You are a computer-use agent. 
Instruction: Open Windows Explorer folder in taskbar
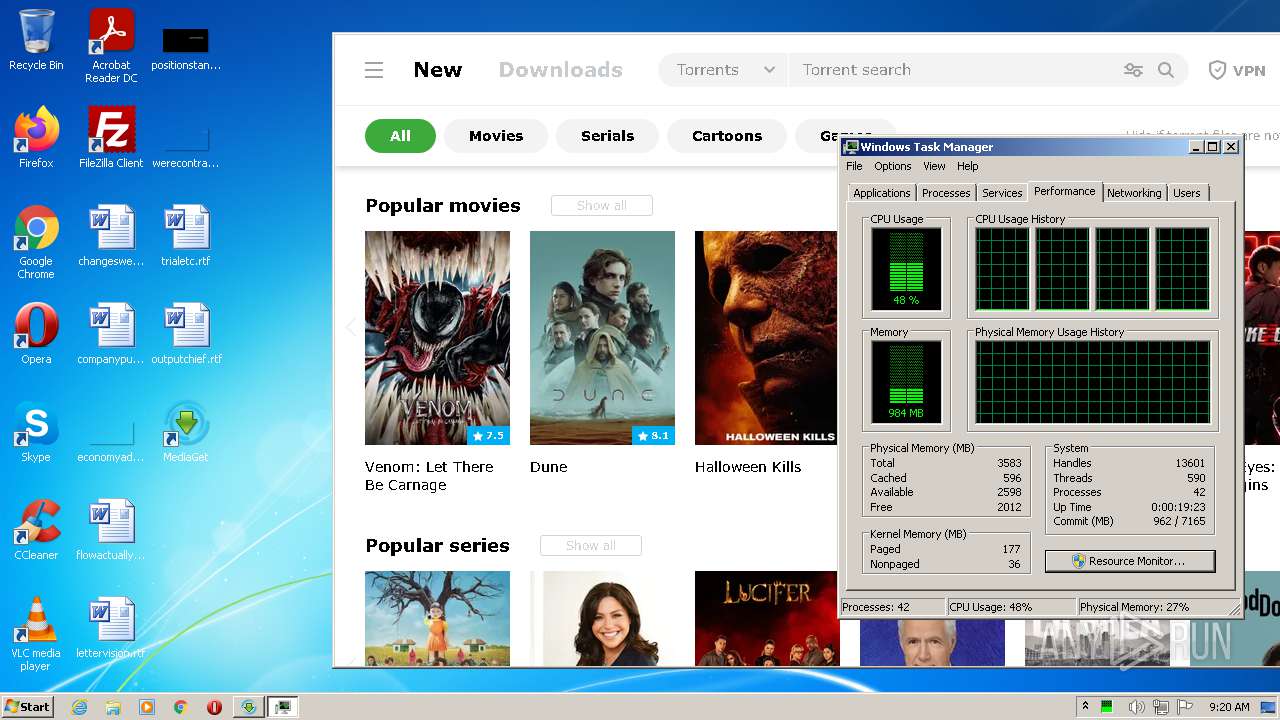tap(113, 707)
